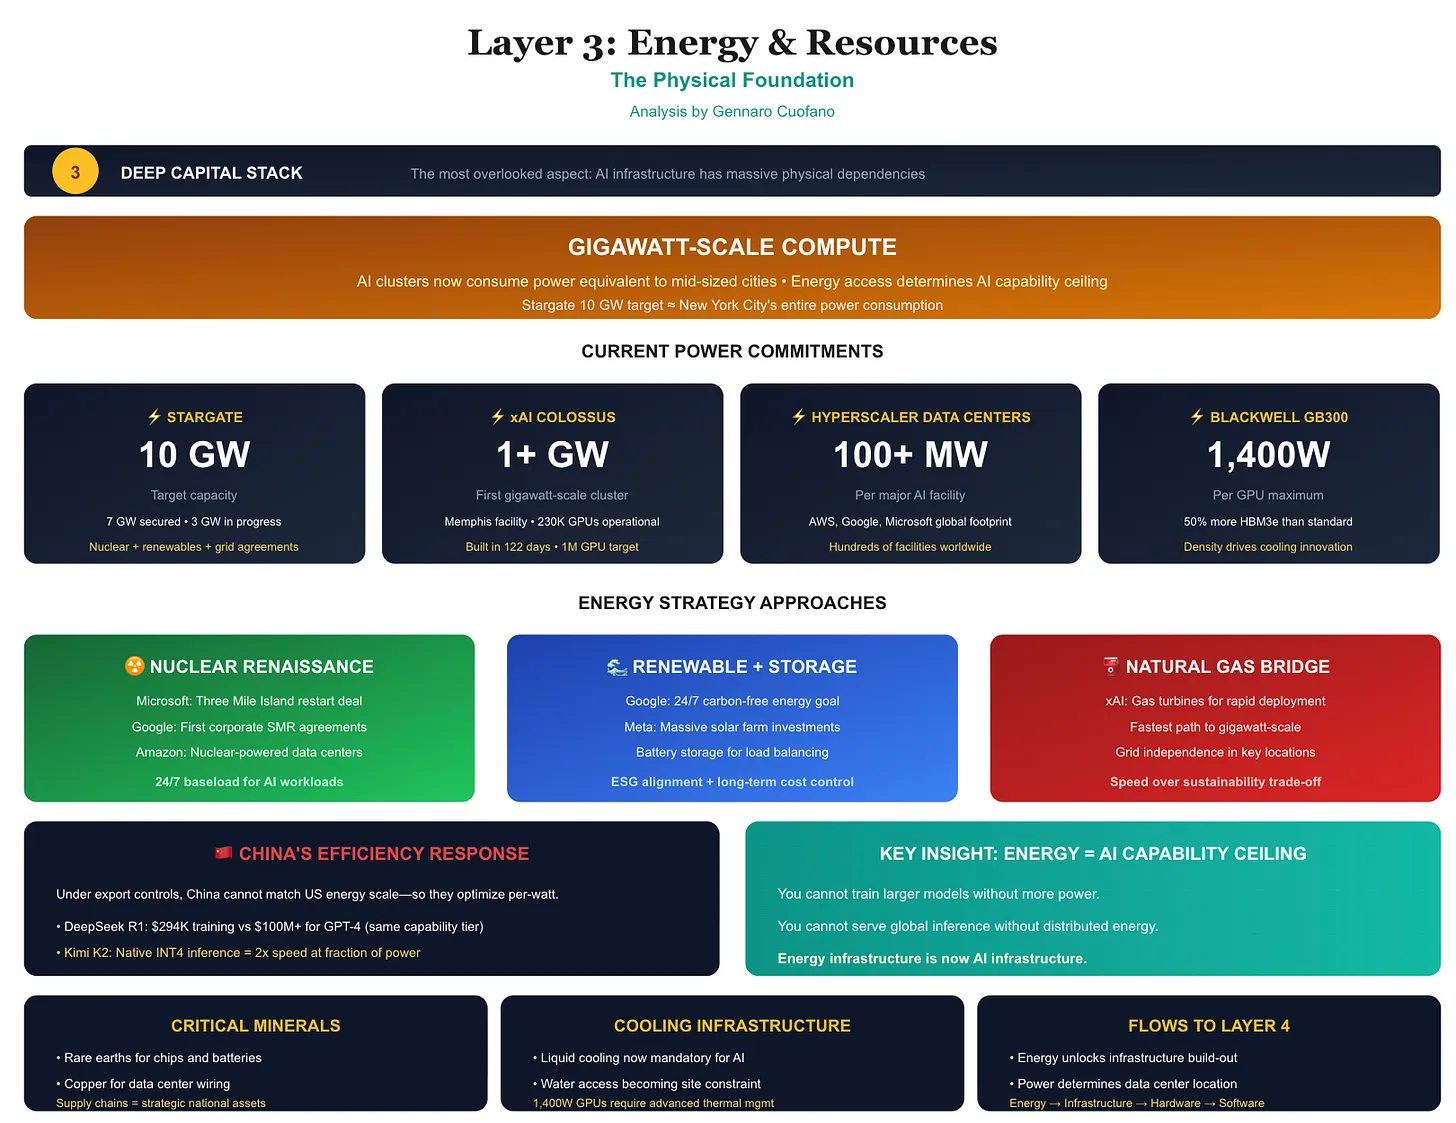The image size is (1456, 1123).
Task: Click the '100+ MW' value
Action: pos(910,455)
